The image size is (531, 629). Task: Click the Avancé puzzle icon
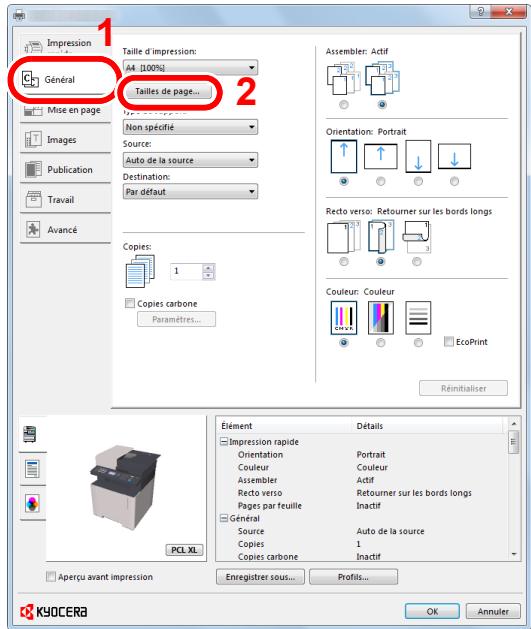tap(33, 229)
